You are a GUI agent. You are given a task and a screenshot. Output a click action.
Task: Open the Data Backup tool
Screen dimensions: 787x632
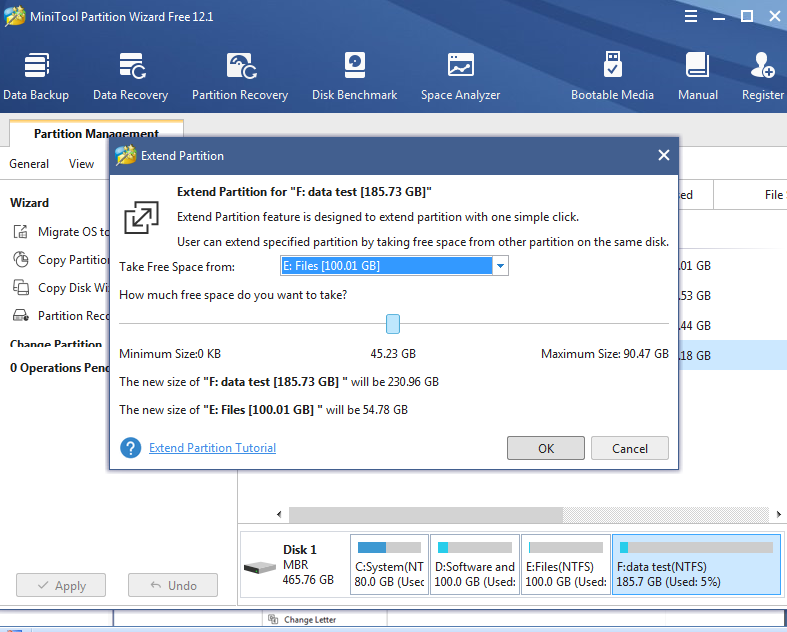[36, 76]
